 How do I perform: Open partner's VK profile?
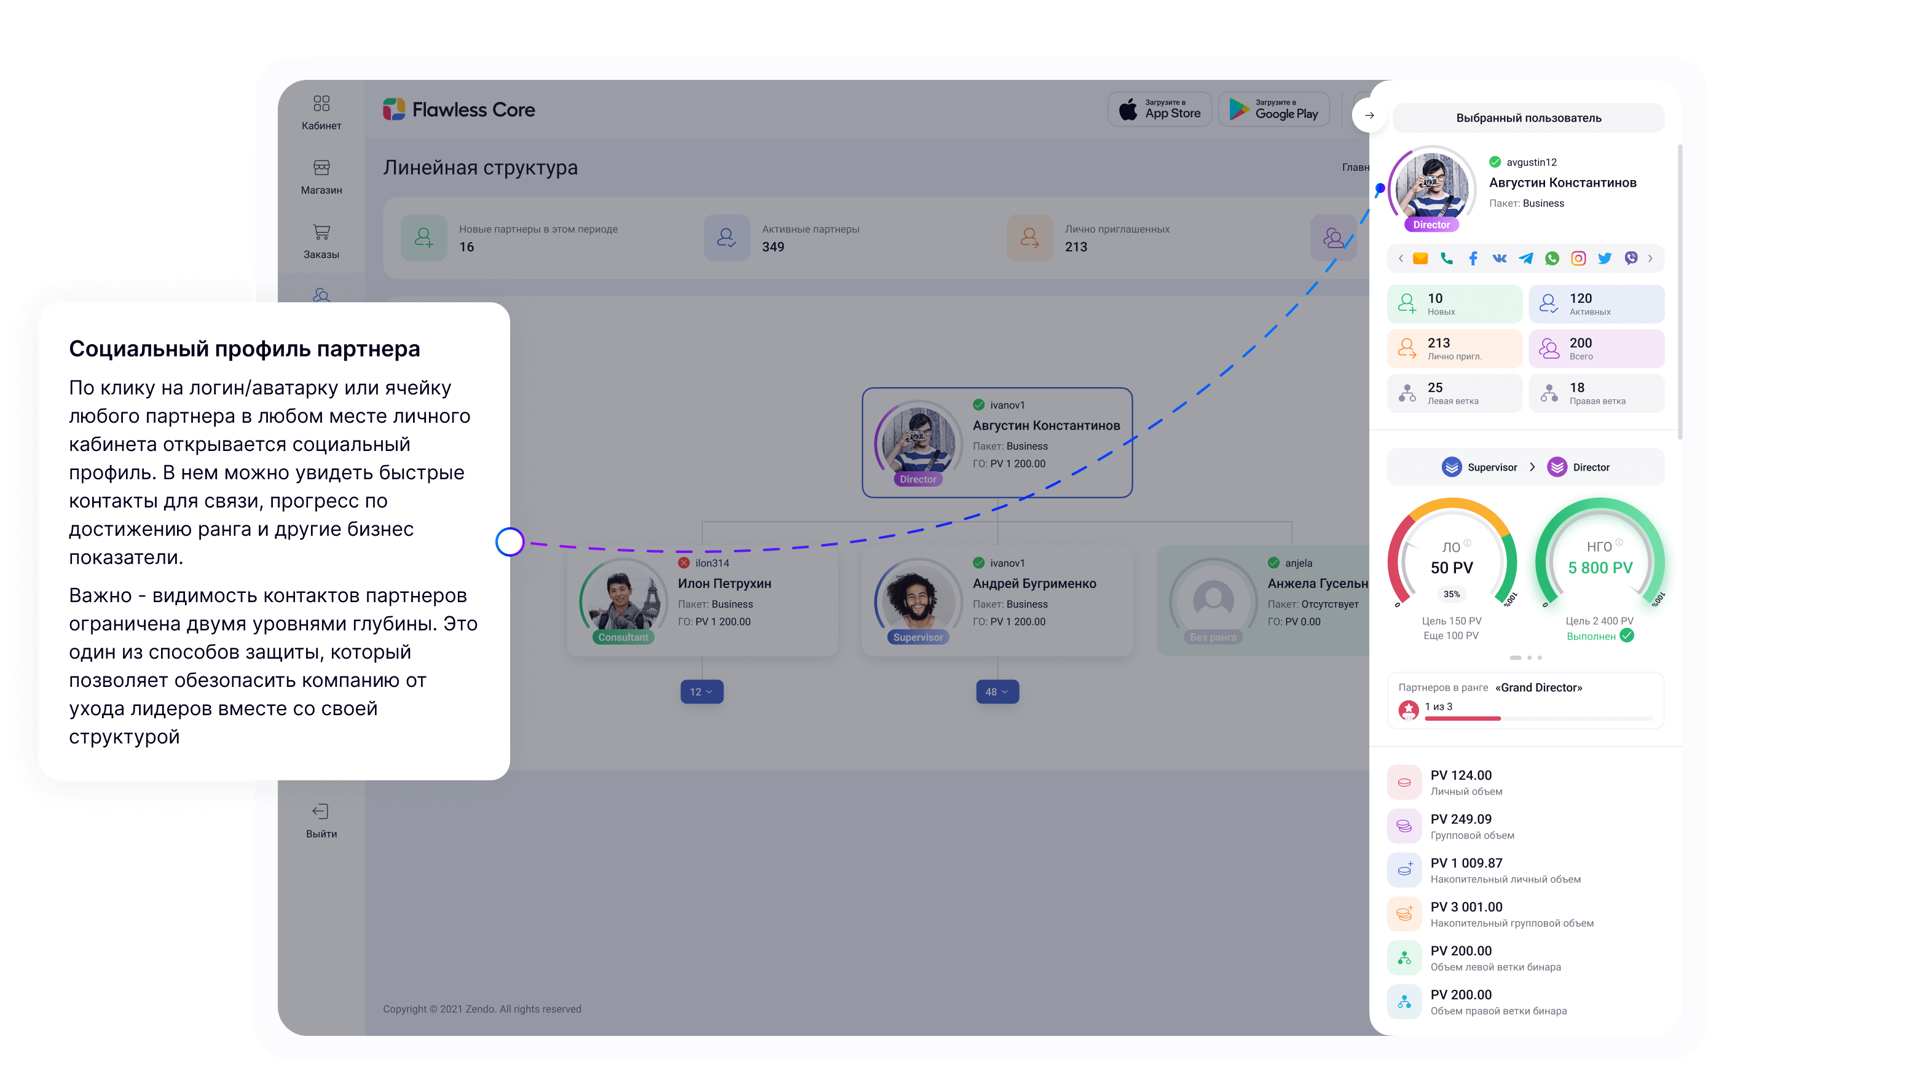pos(1499,258)
